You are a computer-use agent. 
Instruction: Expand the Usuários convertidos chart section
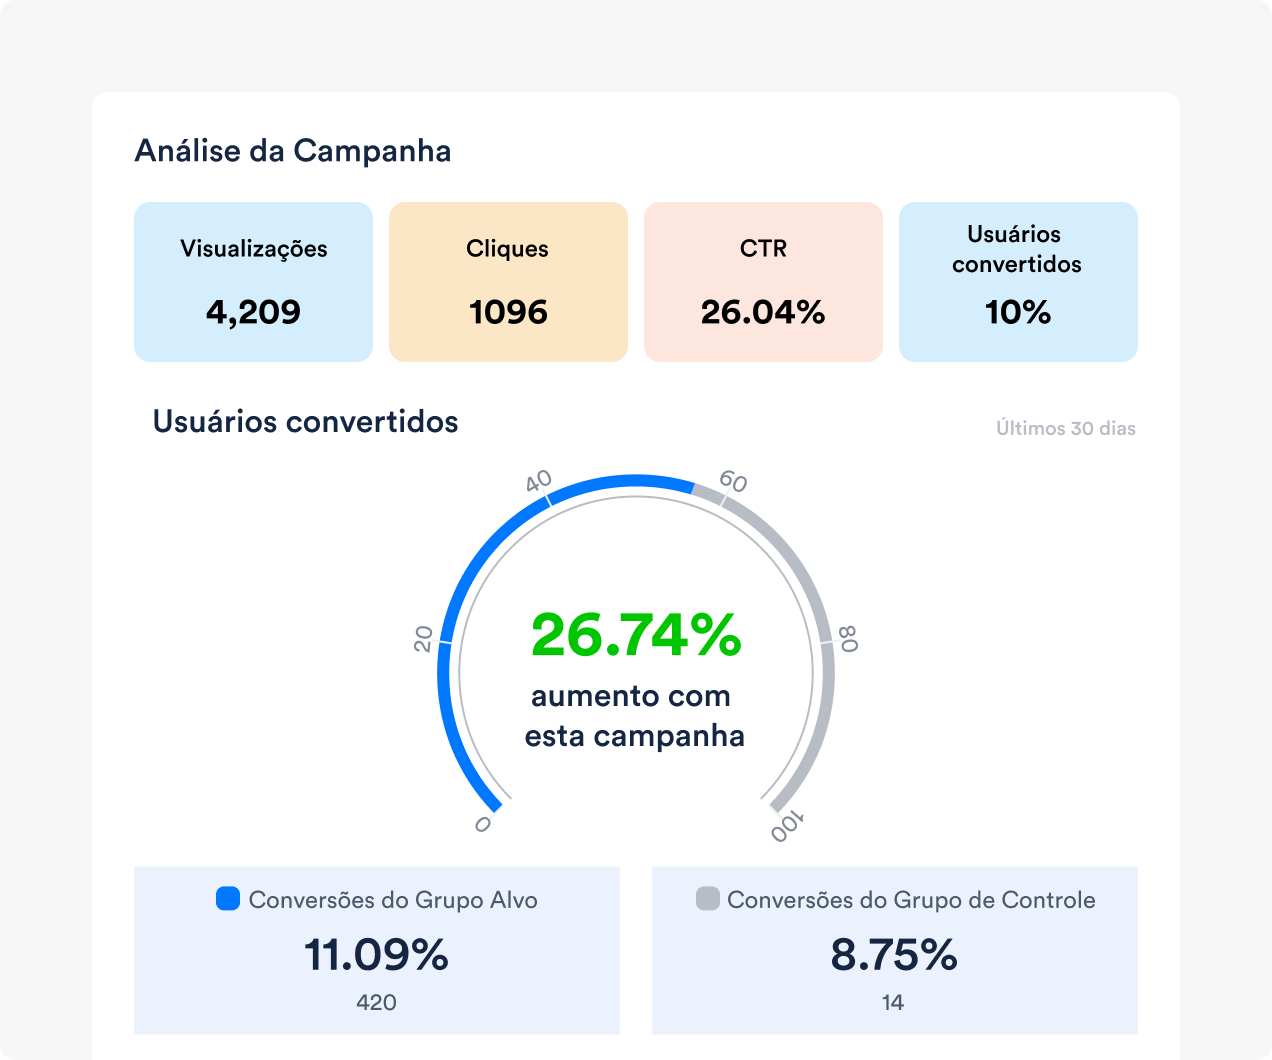305,421
